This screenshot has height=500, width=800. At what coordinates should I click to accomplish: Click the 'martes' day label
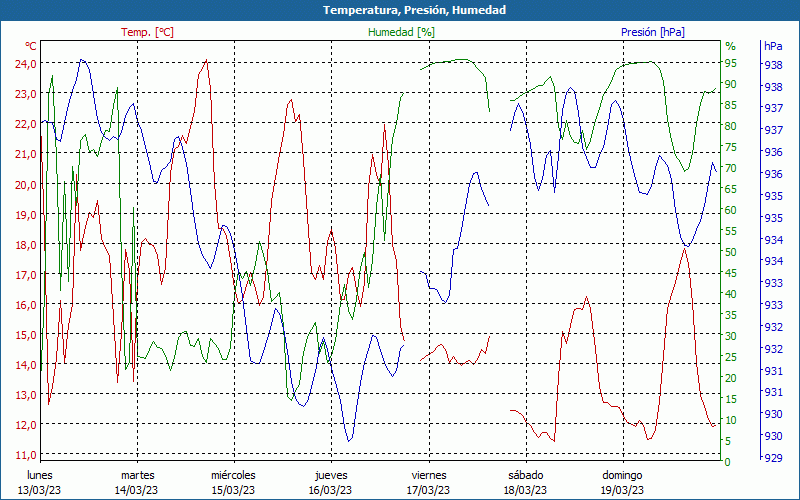point(137,475)
